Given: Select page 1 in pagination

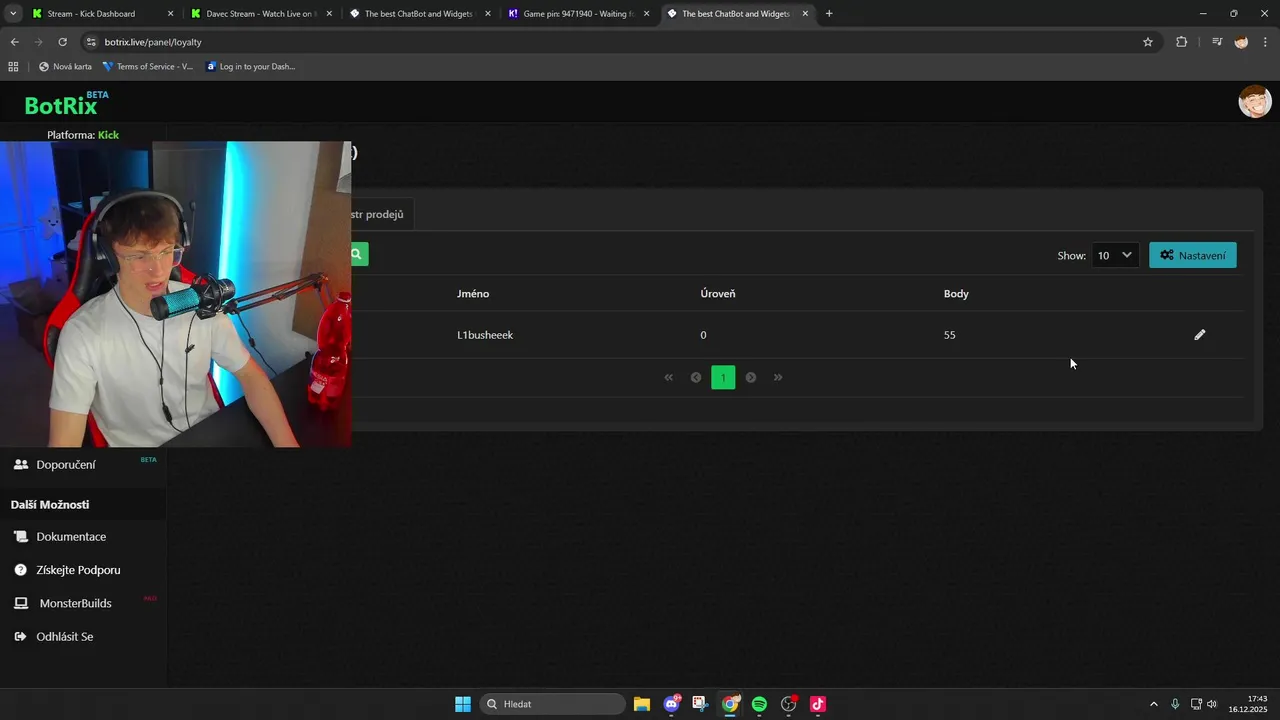Looking at the screenshot, I should click(x=723, y=377).
